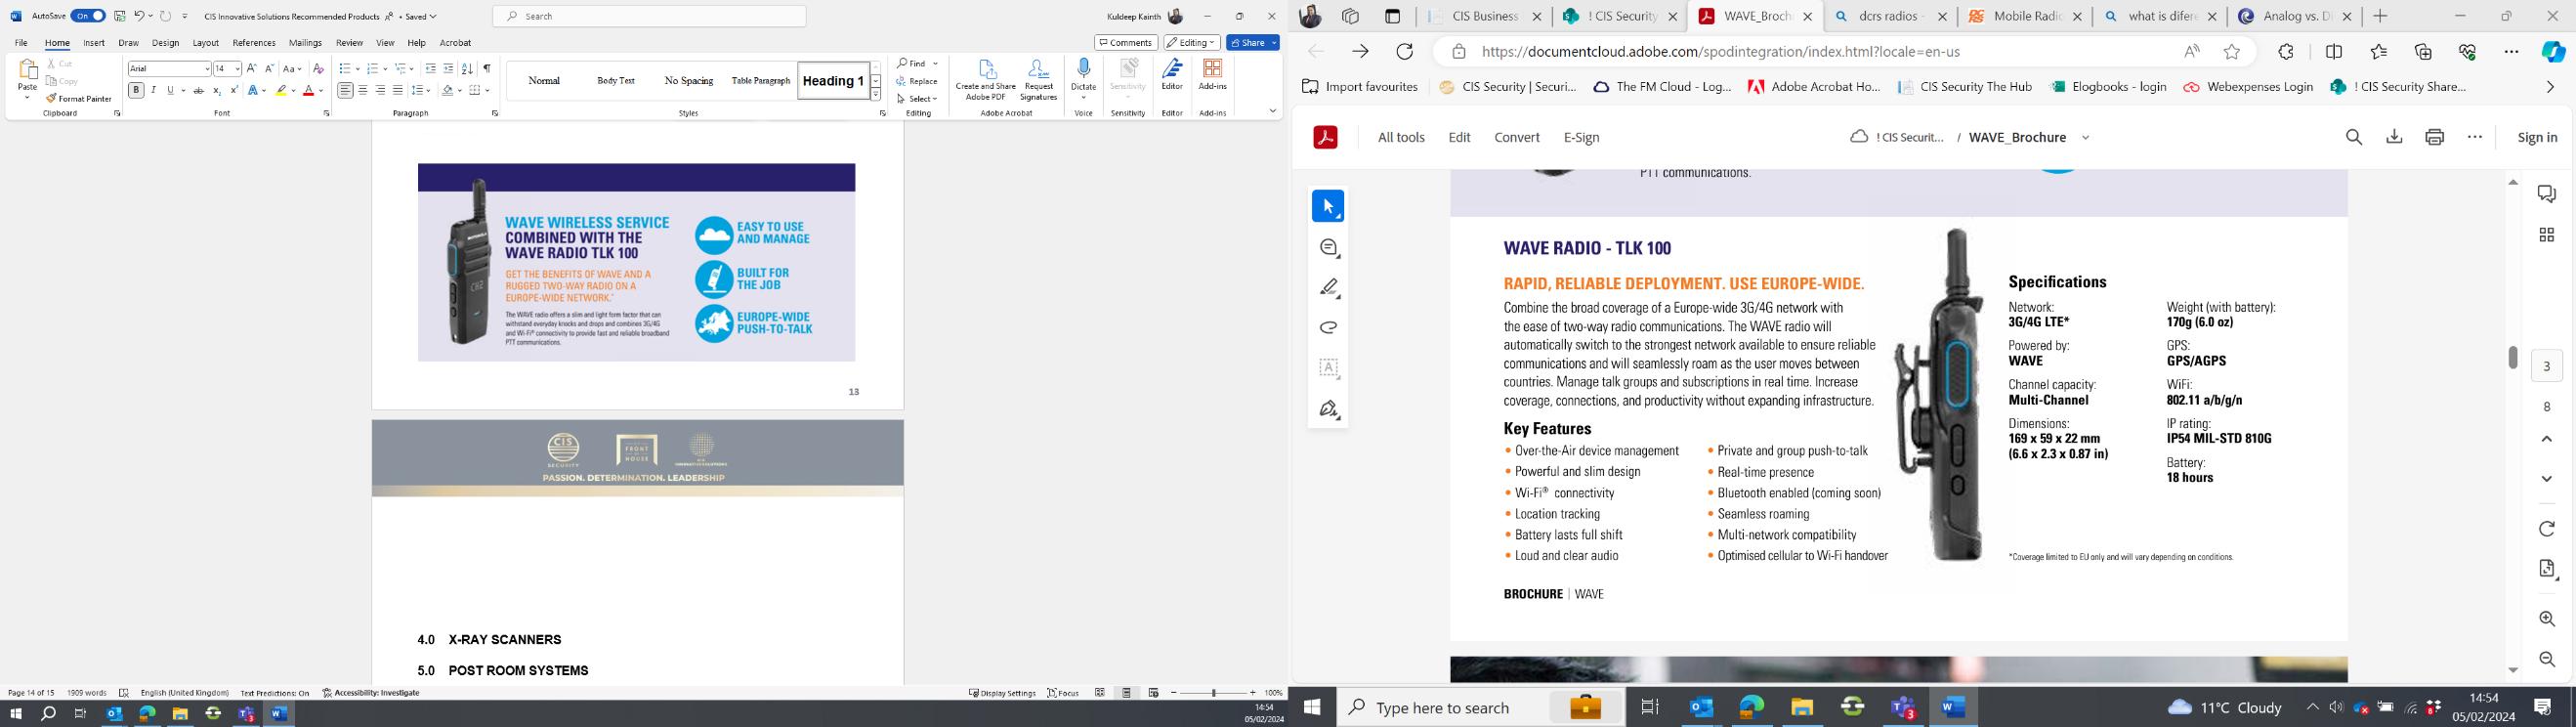Toggle Justify alignment in Word
The height and width of the screenshot is (727, 2576).
(x=398, y=90)
